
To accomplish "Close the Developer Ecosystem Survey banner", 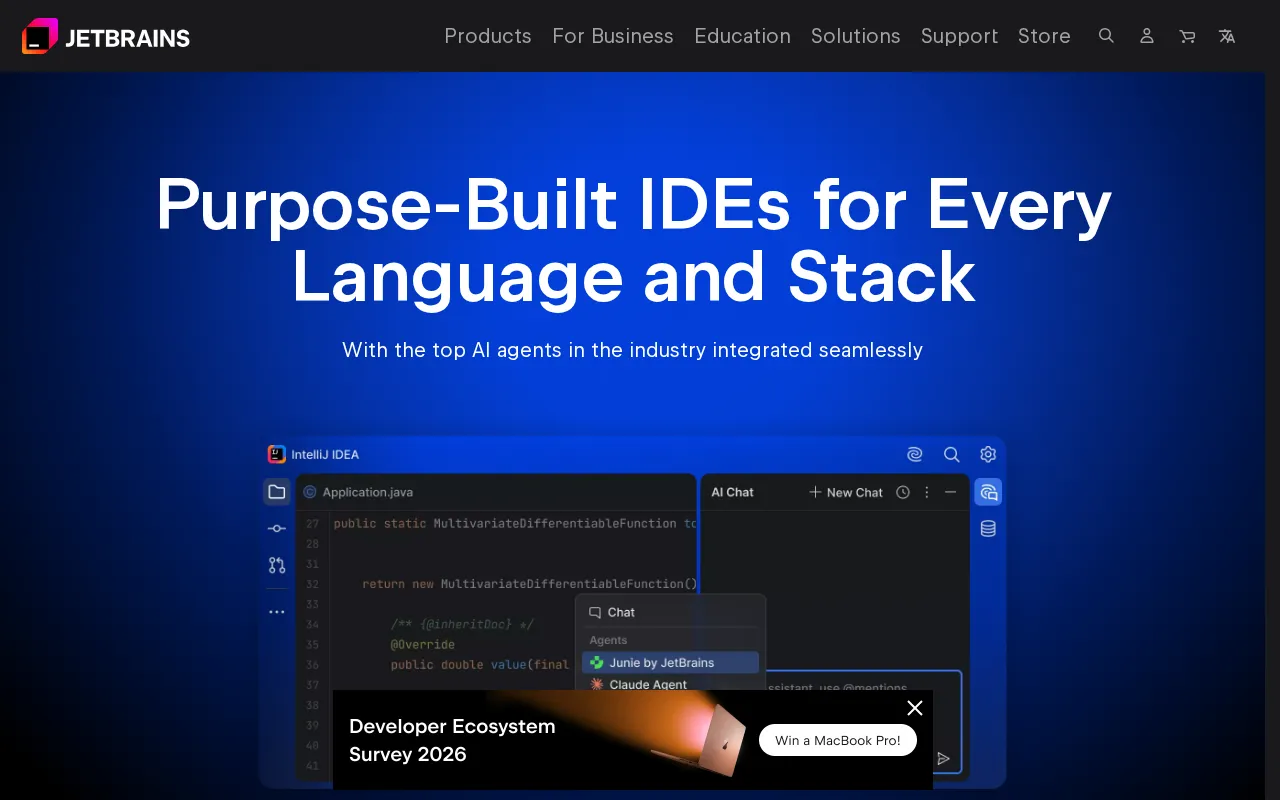I will click(x=914, y=708).
